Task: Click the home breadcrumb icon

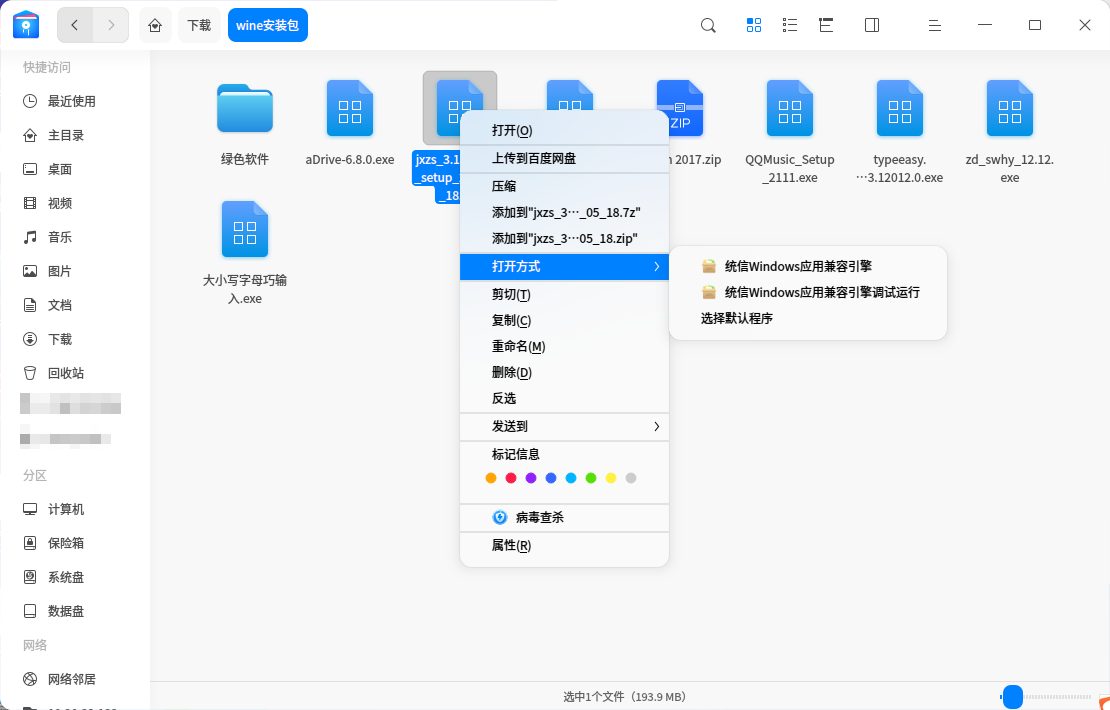Action: click(x=155, y=25)
